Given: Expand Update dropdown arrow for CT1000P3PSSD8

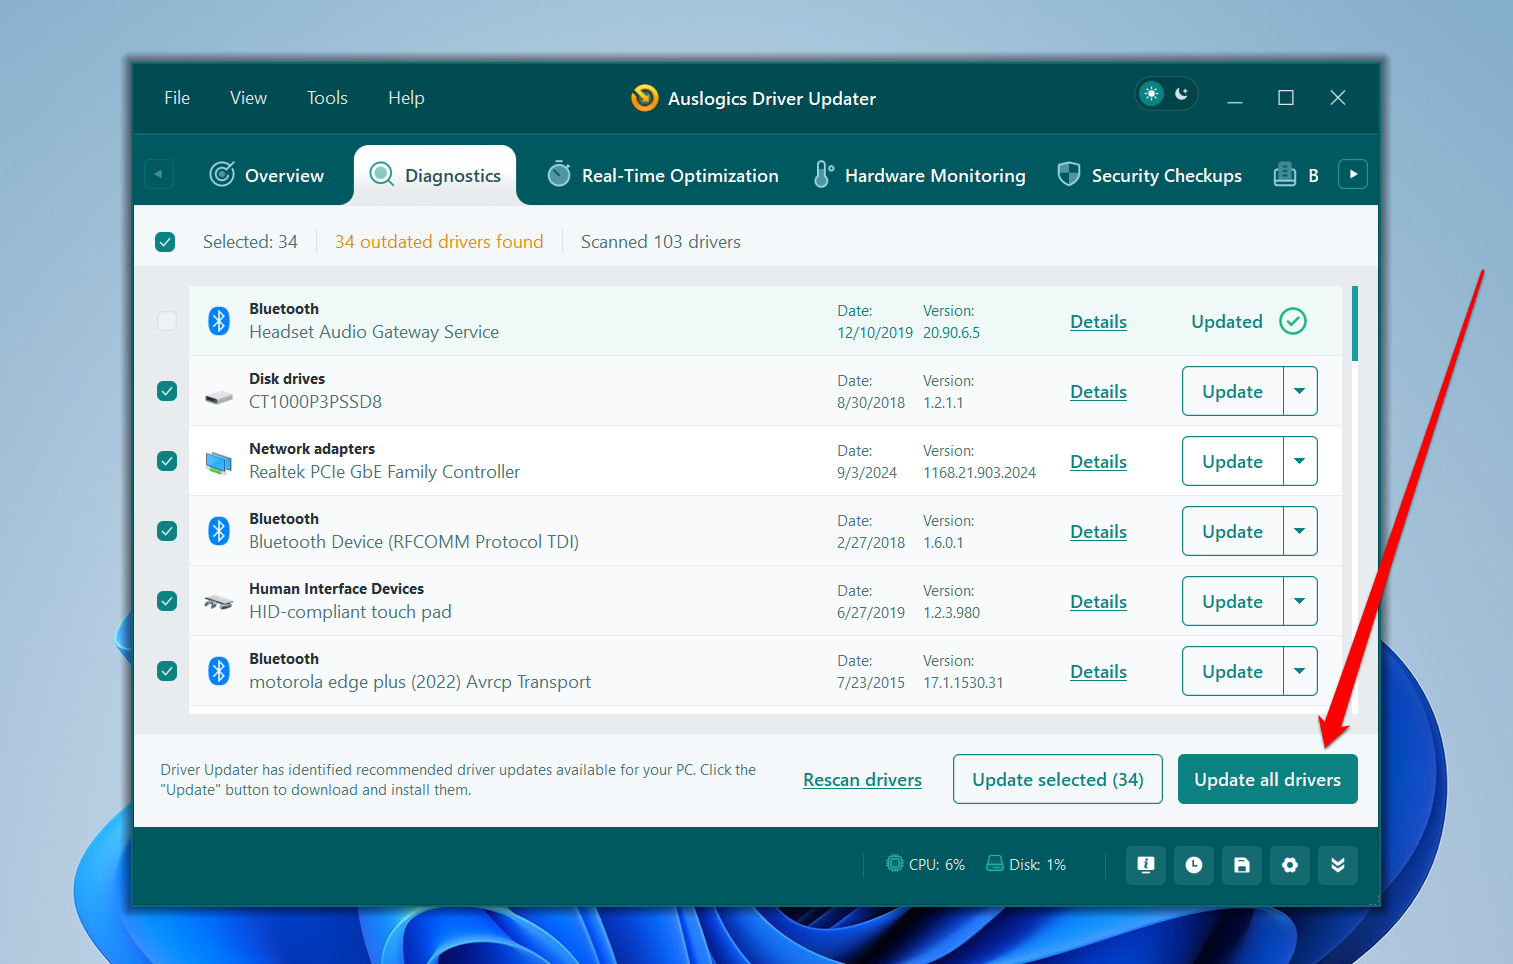Looking at the screenshot, I should [x=1300, y=391].
